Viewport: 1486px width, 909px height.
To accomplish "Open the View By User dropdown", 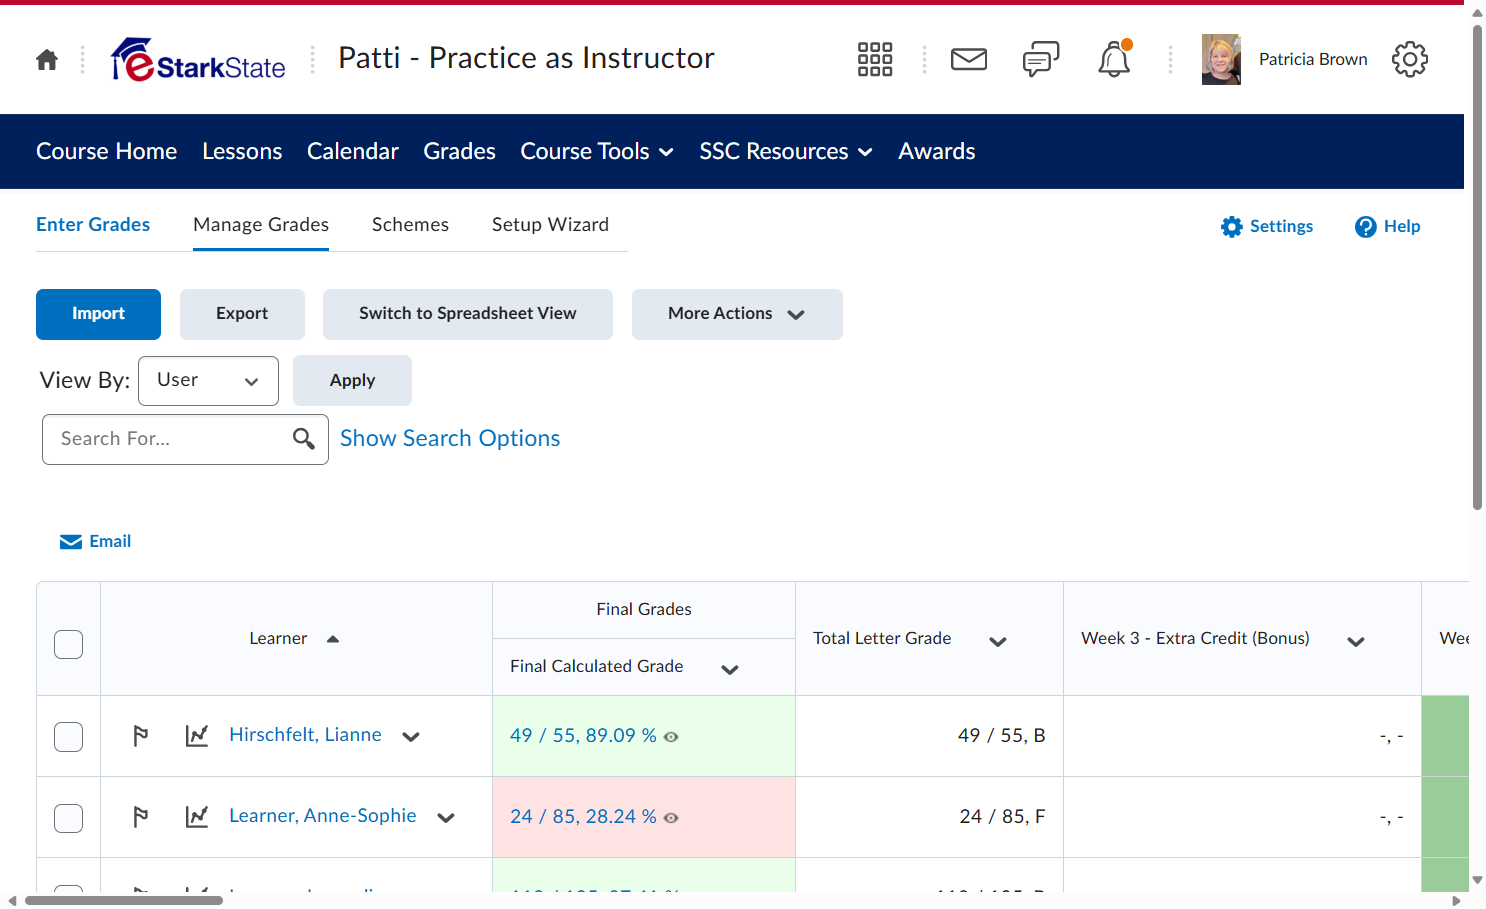I will click(x=208, y=381).
